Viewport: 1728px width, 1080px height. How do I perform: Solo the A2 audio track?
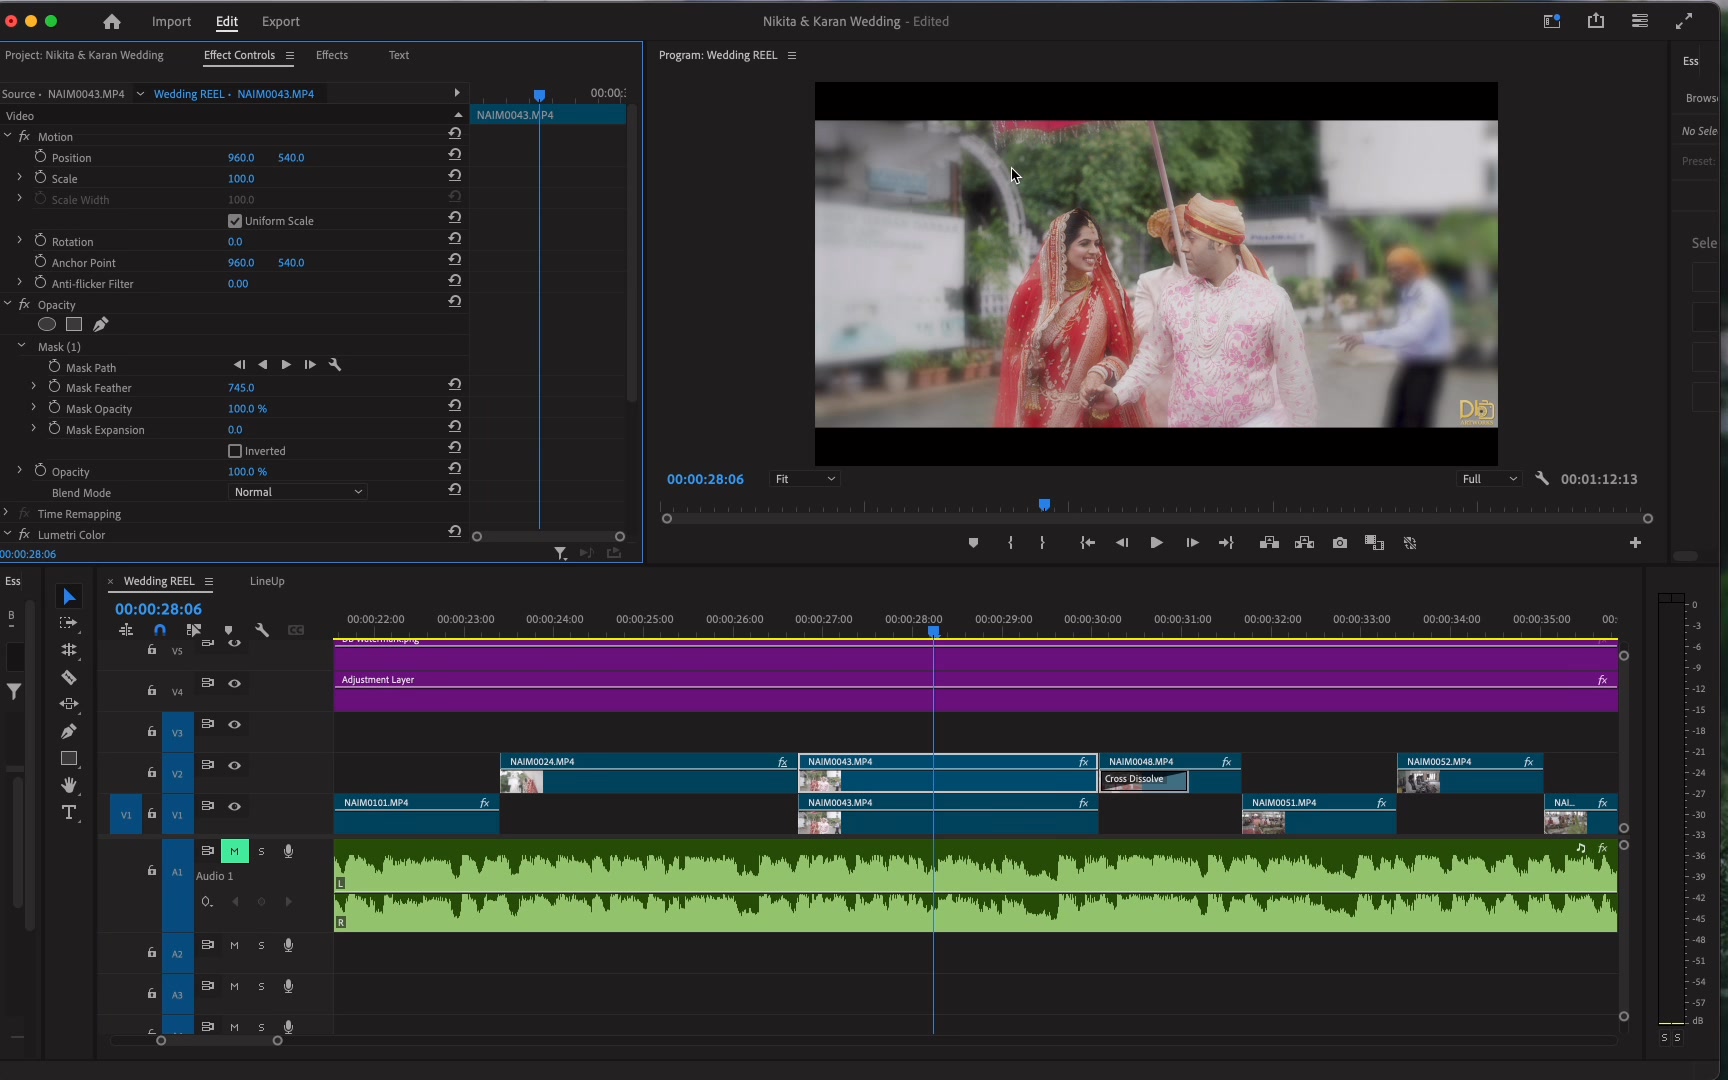pos(262,945)
